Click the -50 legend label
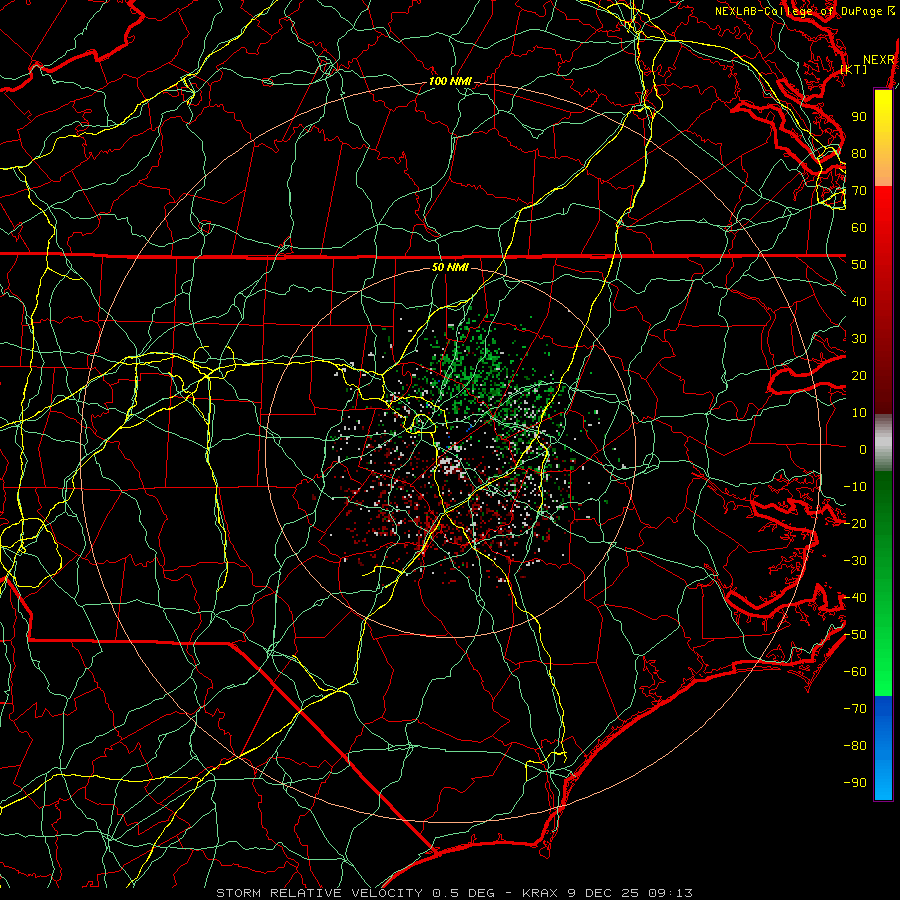The width and height of the screenshot is (900, 900). click(x=855, y=635)
